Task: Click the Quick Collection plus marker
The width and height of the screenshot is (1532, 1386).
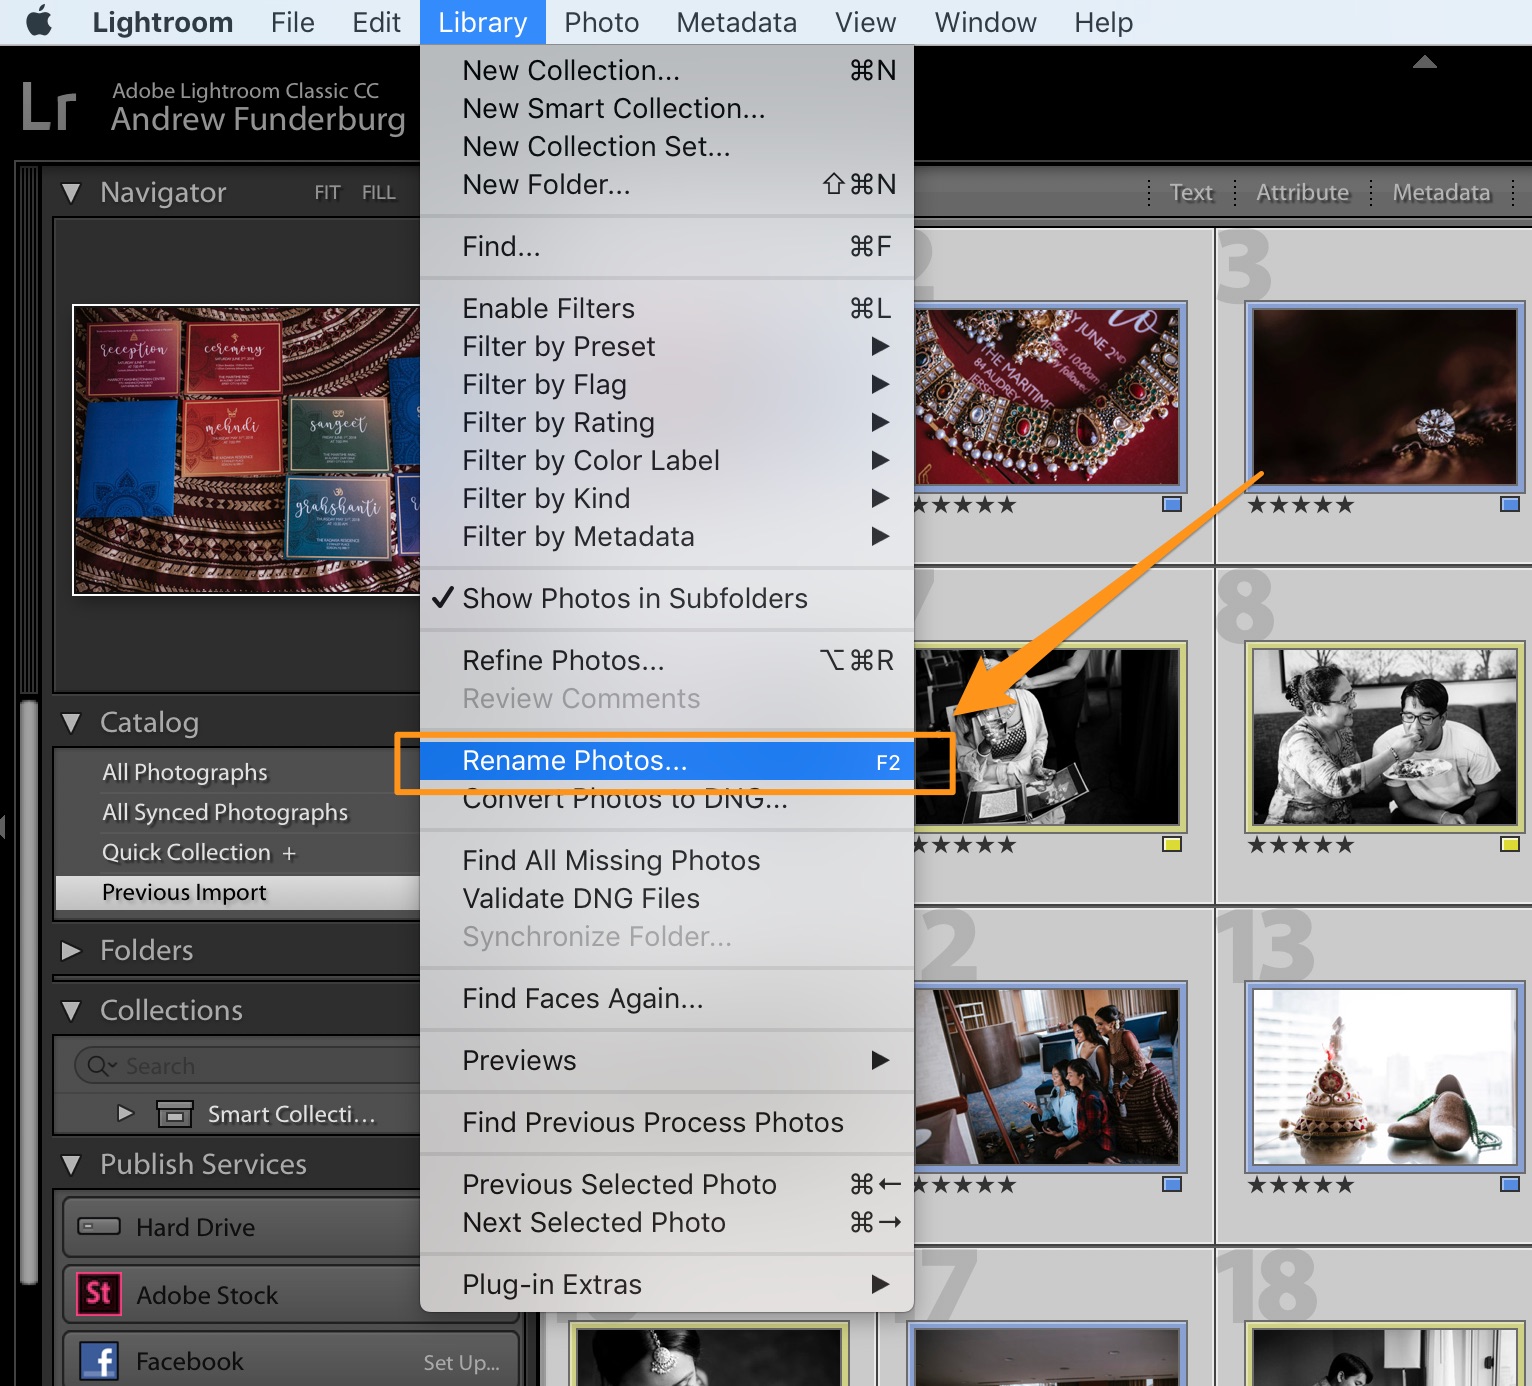Action: click(x=290, y=852)
